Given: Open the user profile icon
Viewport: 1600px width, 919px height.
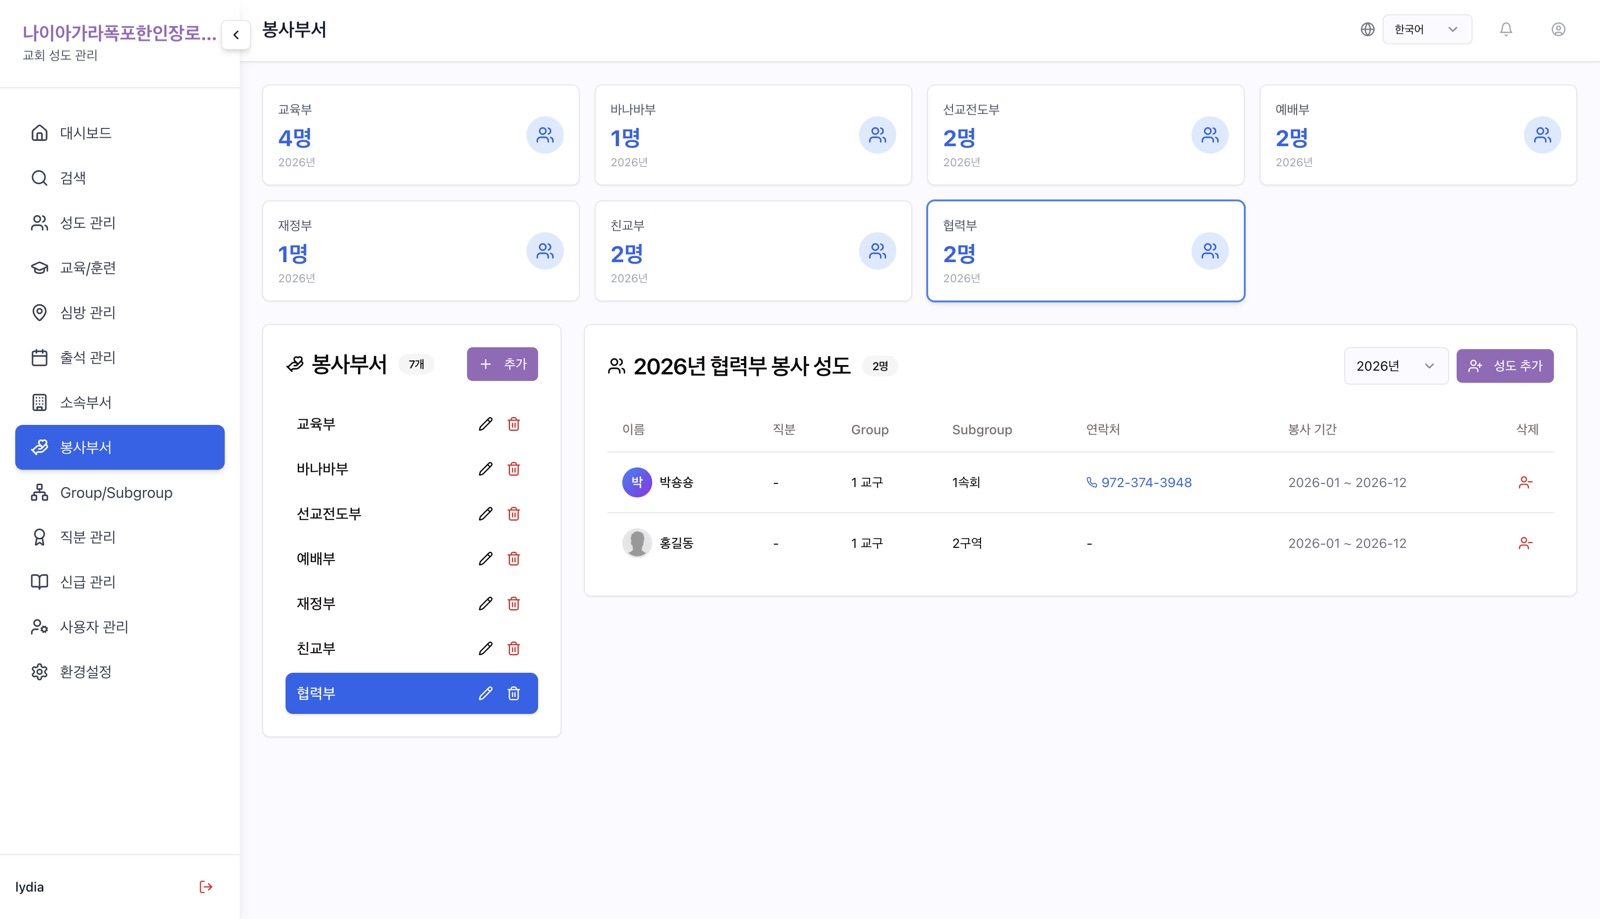Looking at the screenshot, I should click(x=1558, y=29).
